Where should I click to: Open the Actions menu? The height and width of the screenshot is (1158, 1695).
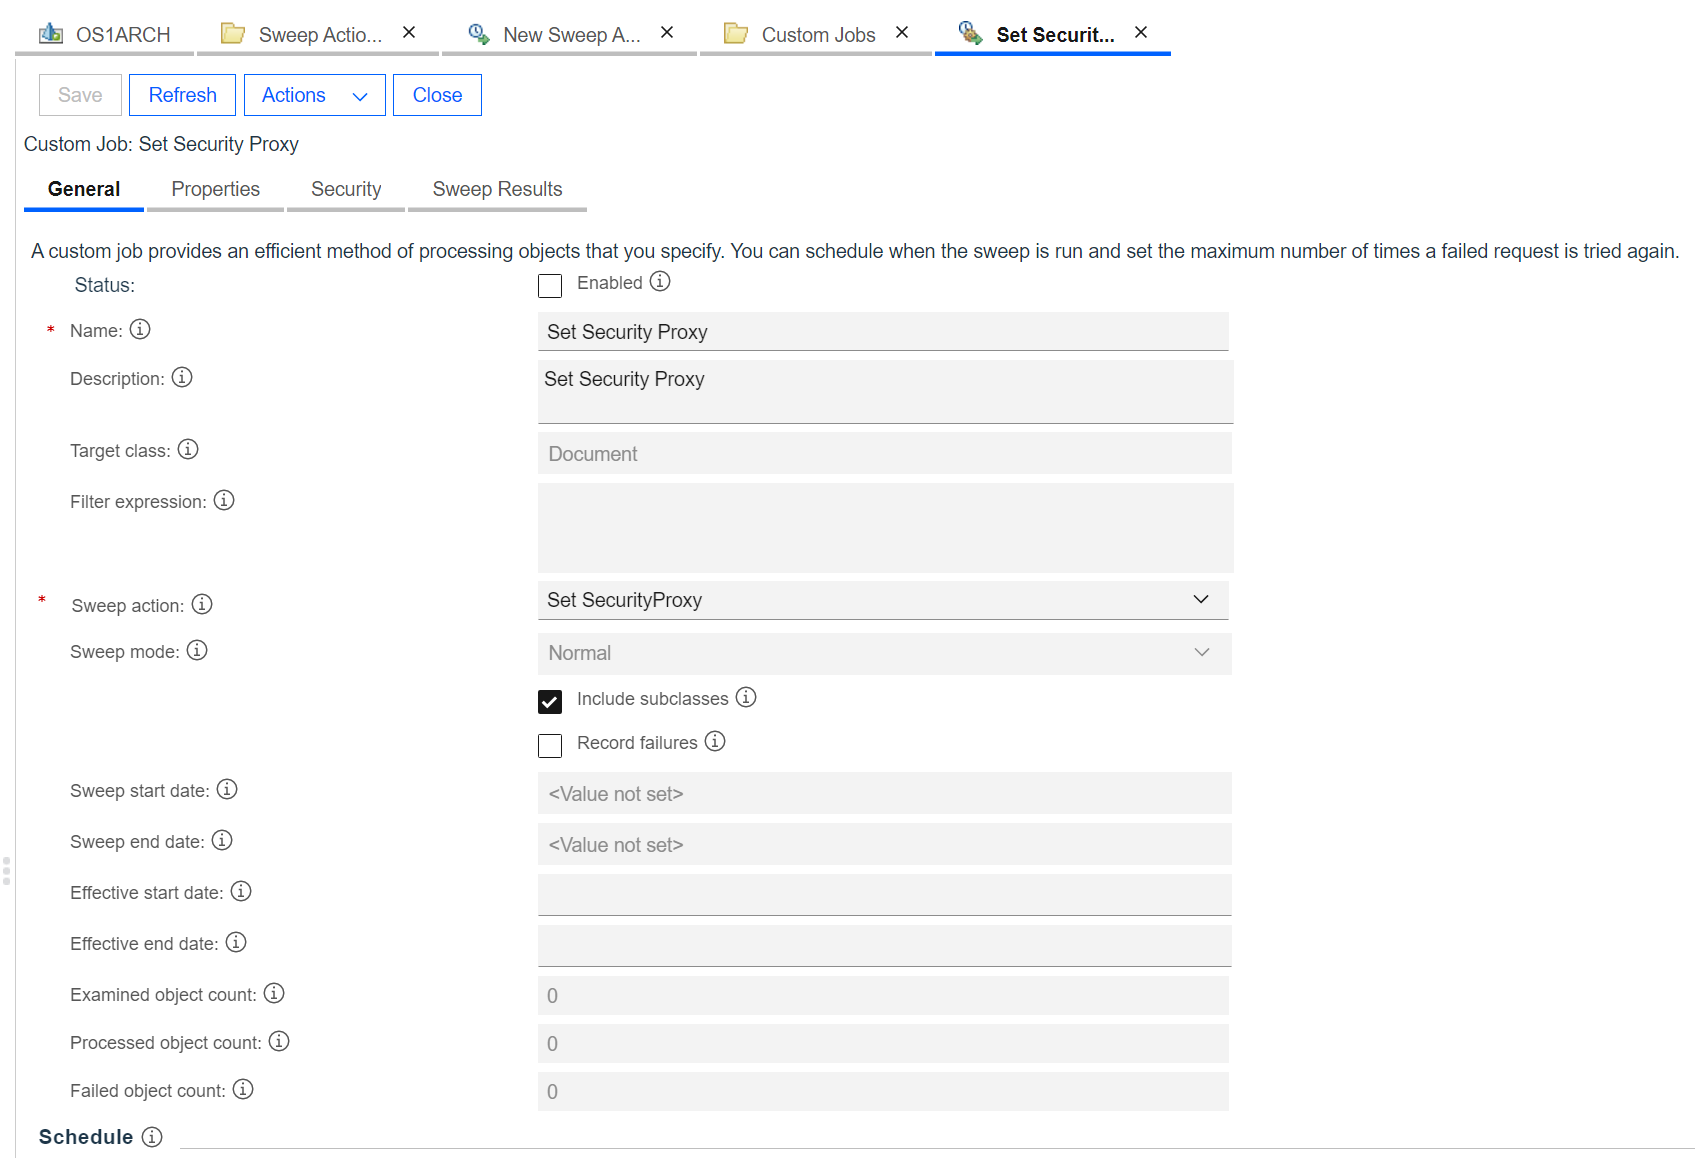pos(314,94)
